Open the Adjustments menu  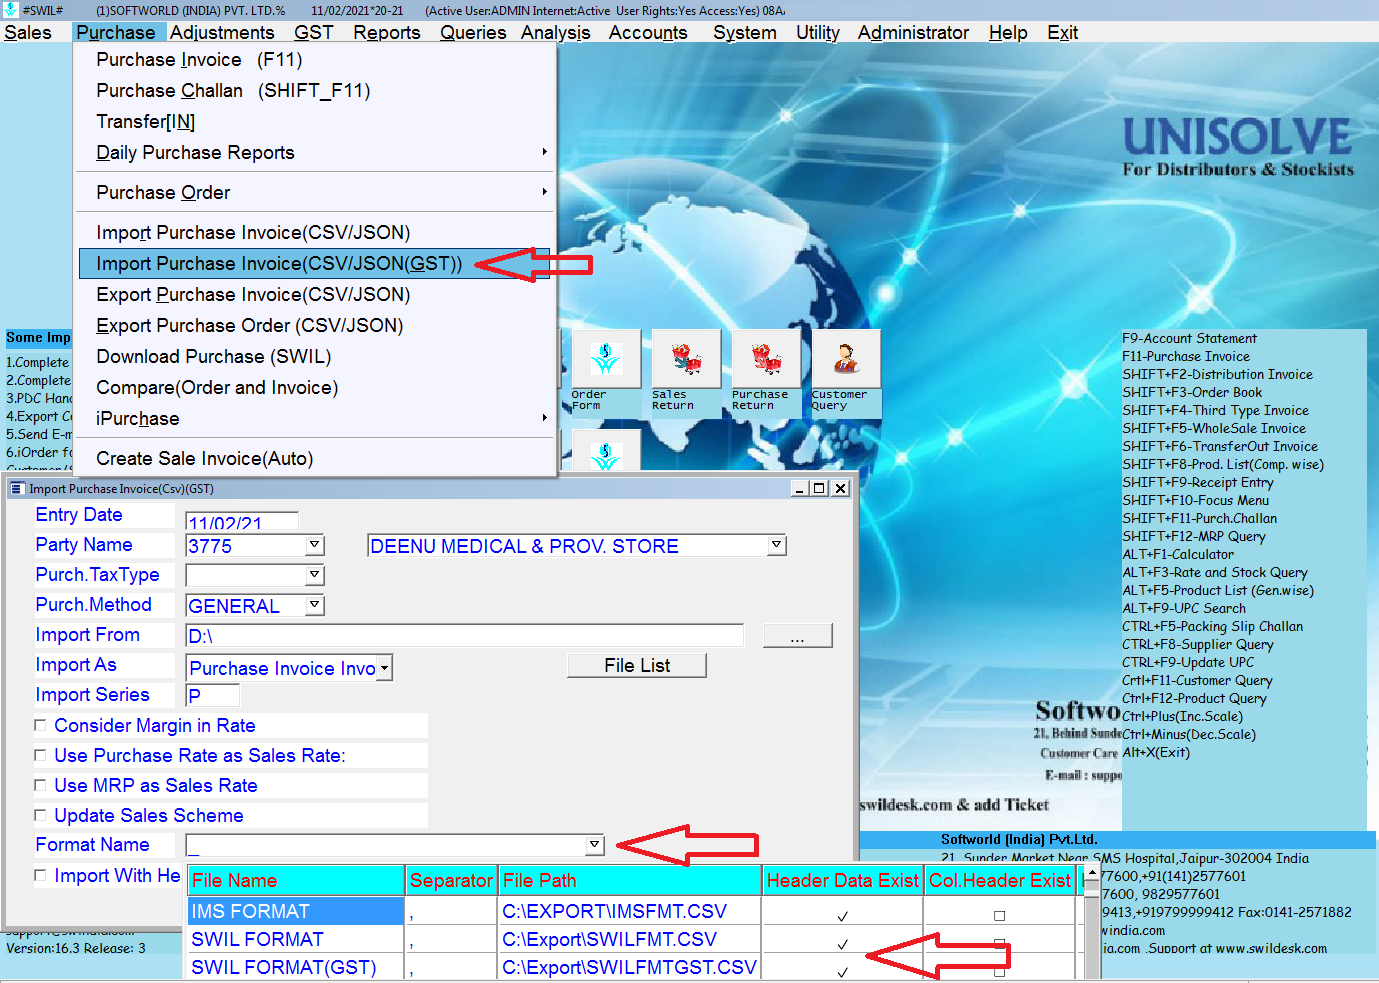pyautogui.click(x=222, y=32)
